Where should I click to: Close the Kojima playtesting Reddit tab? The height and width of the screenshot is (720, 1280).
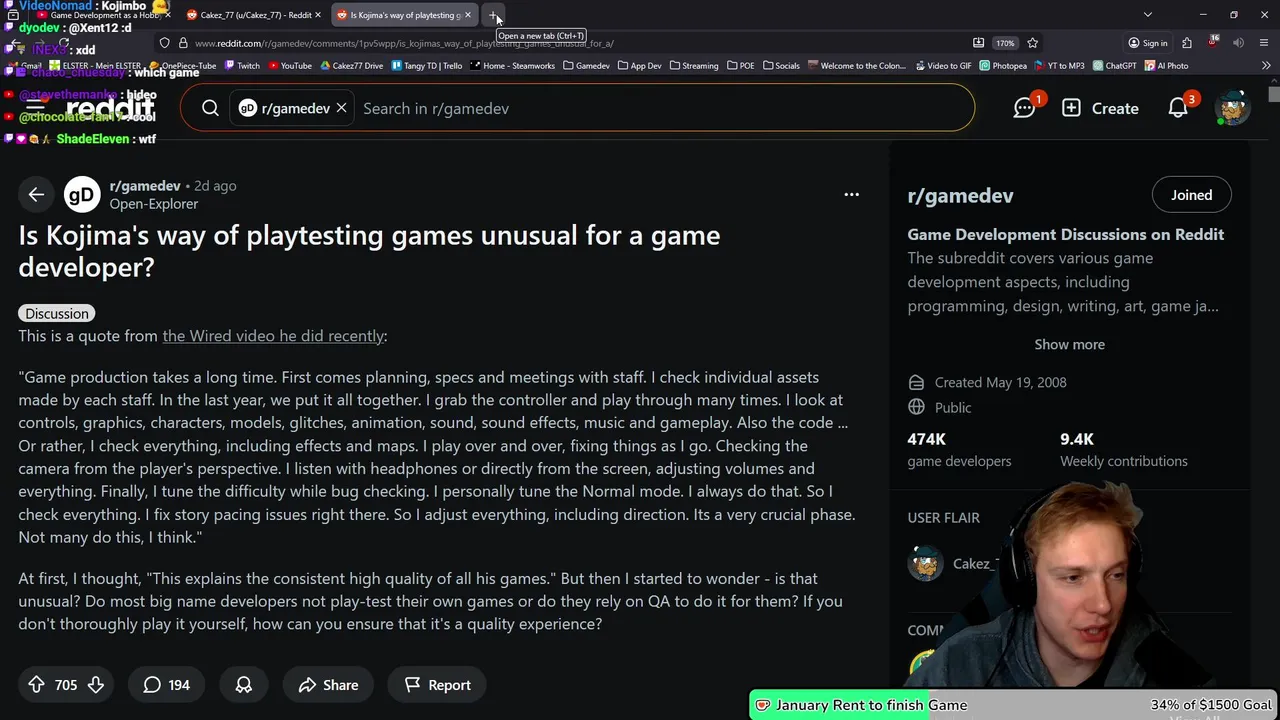click(467, 15)
